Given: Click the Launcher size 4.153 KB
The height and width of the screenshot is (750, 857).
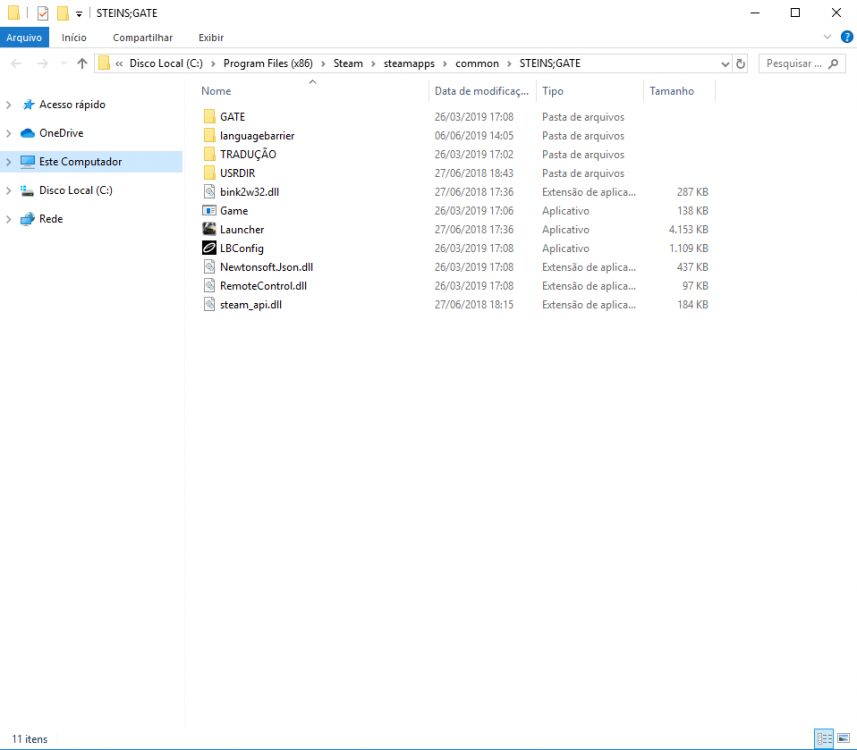Looking at the screenshot, I should point(688,230).
